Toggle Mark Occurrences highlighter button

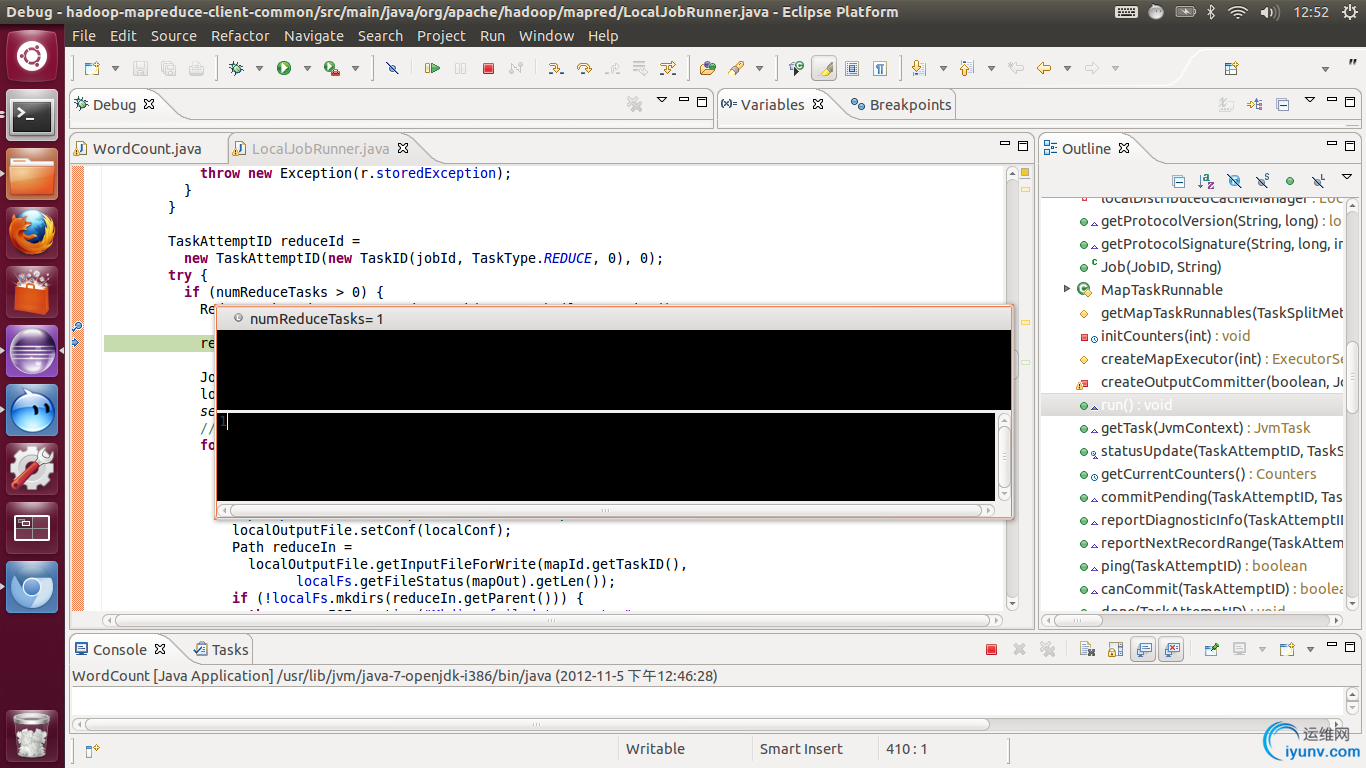point(824,68)
